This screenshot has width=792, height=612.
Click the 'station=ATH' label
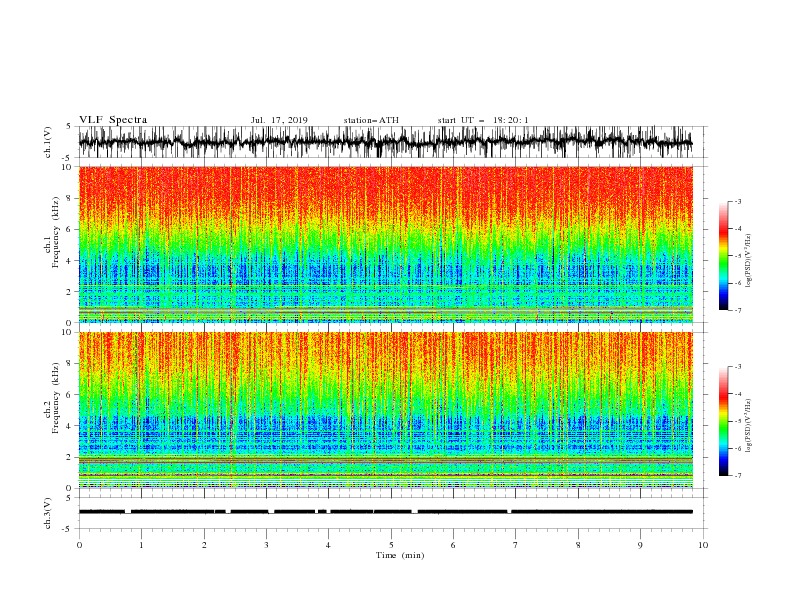(x=371, y=120)
